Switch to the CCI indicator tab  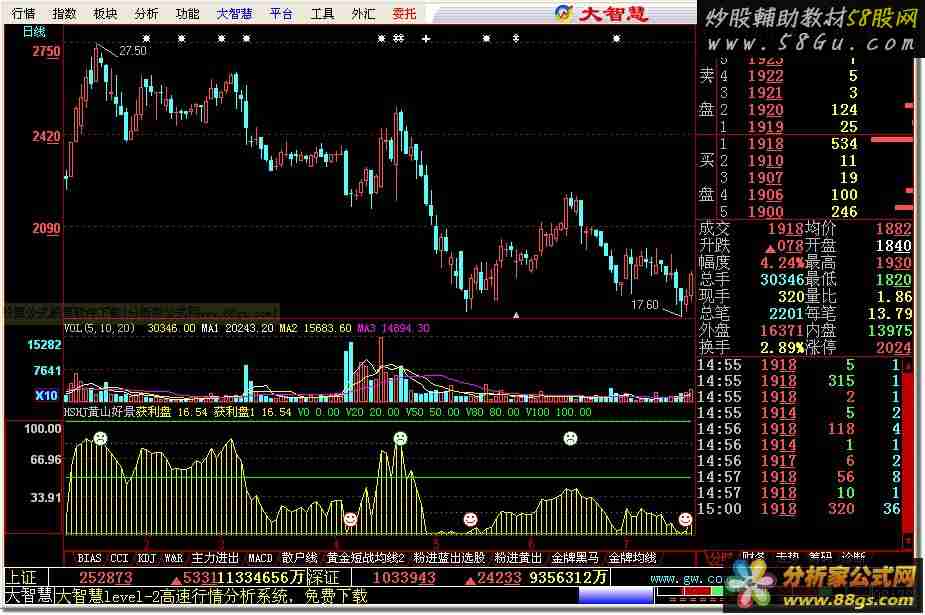[x=119, y=558]
